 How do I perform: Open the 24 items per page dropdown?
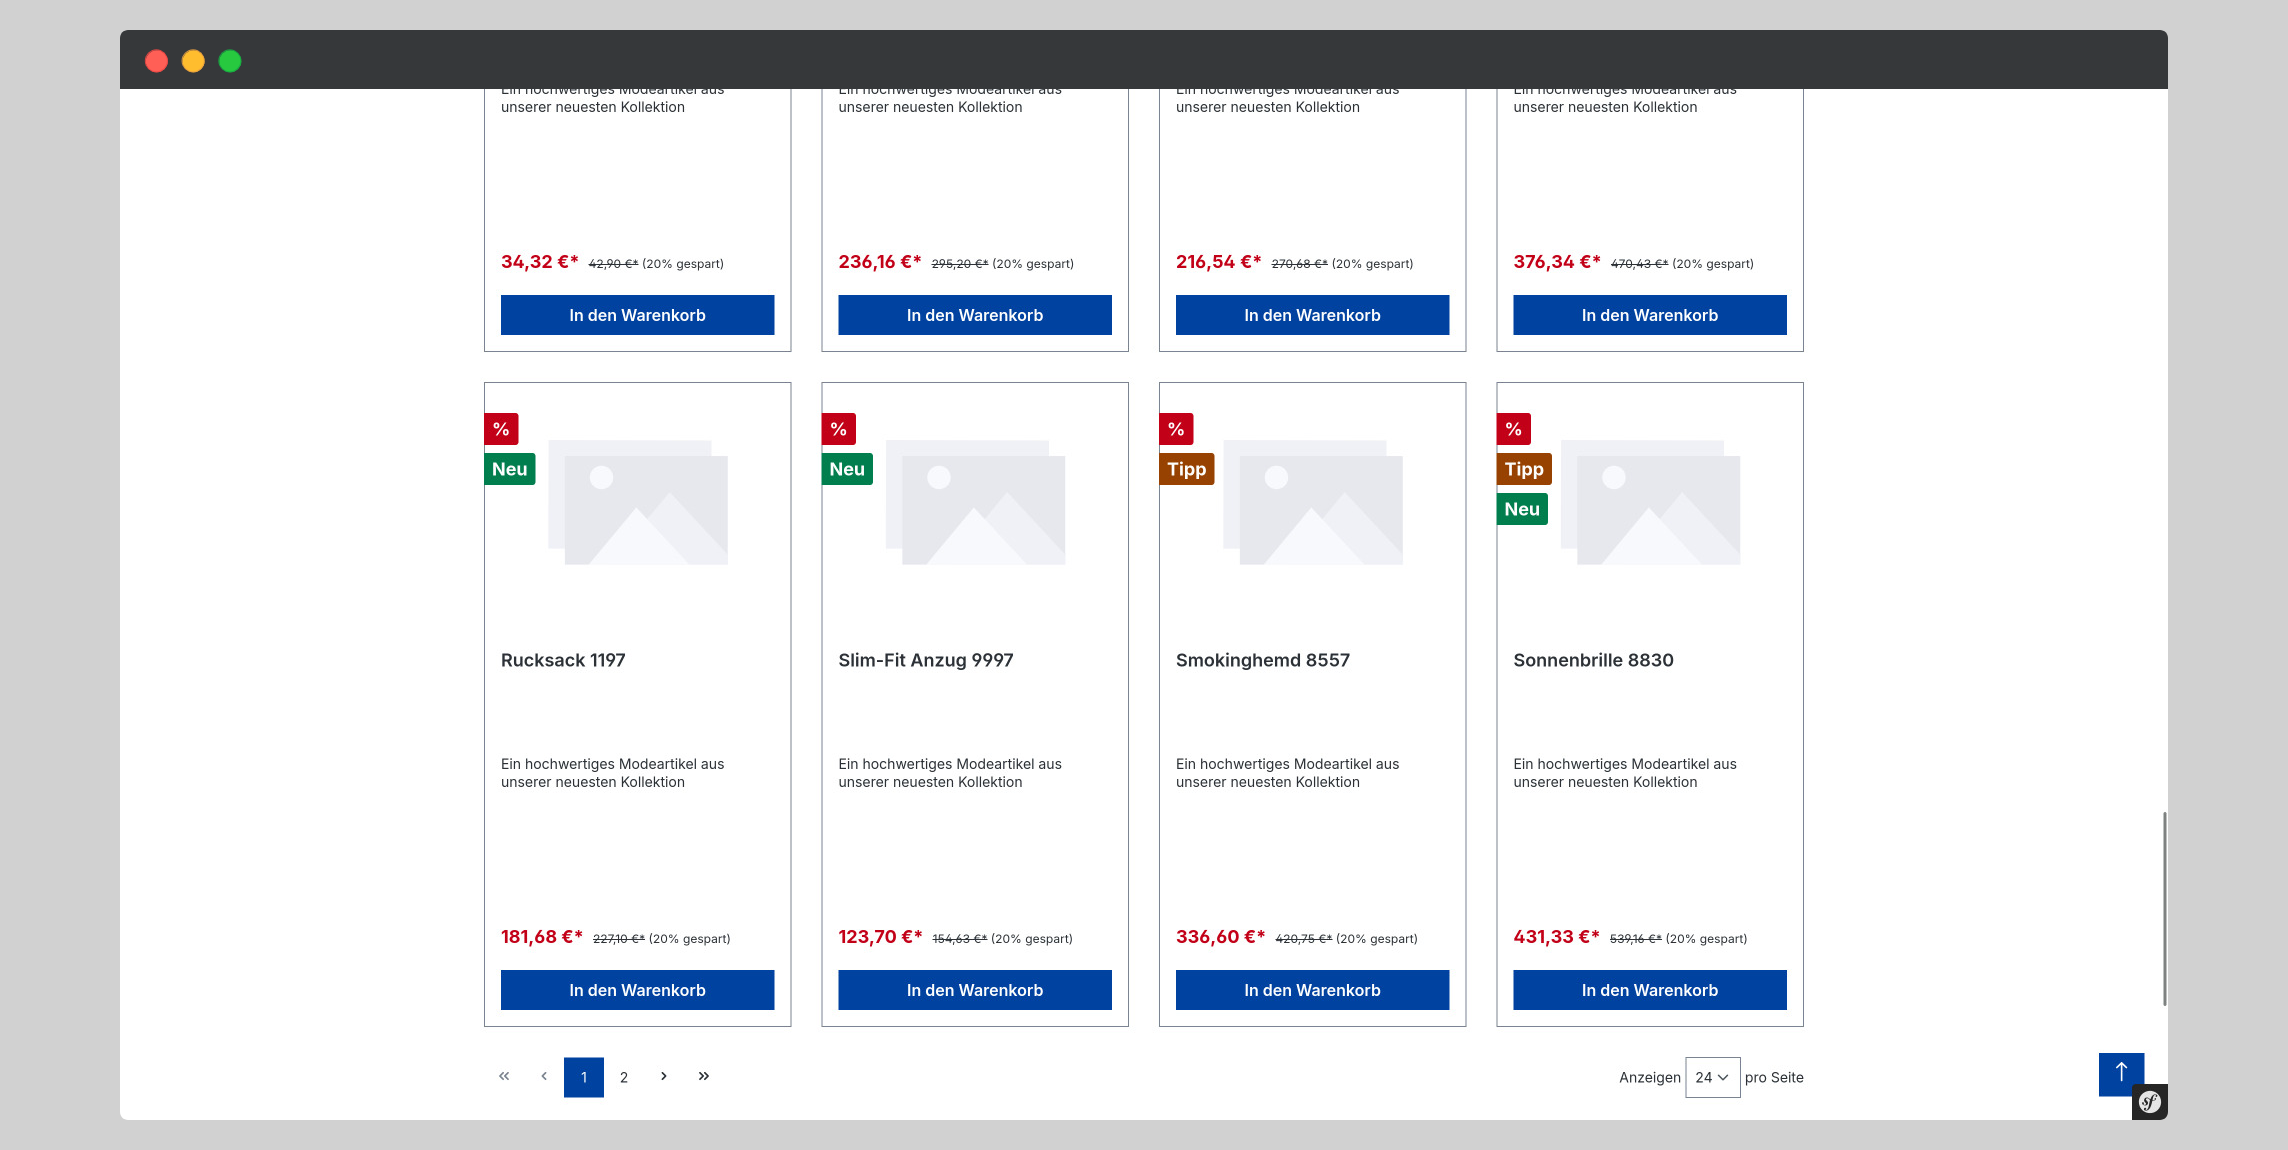1712,1077
